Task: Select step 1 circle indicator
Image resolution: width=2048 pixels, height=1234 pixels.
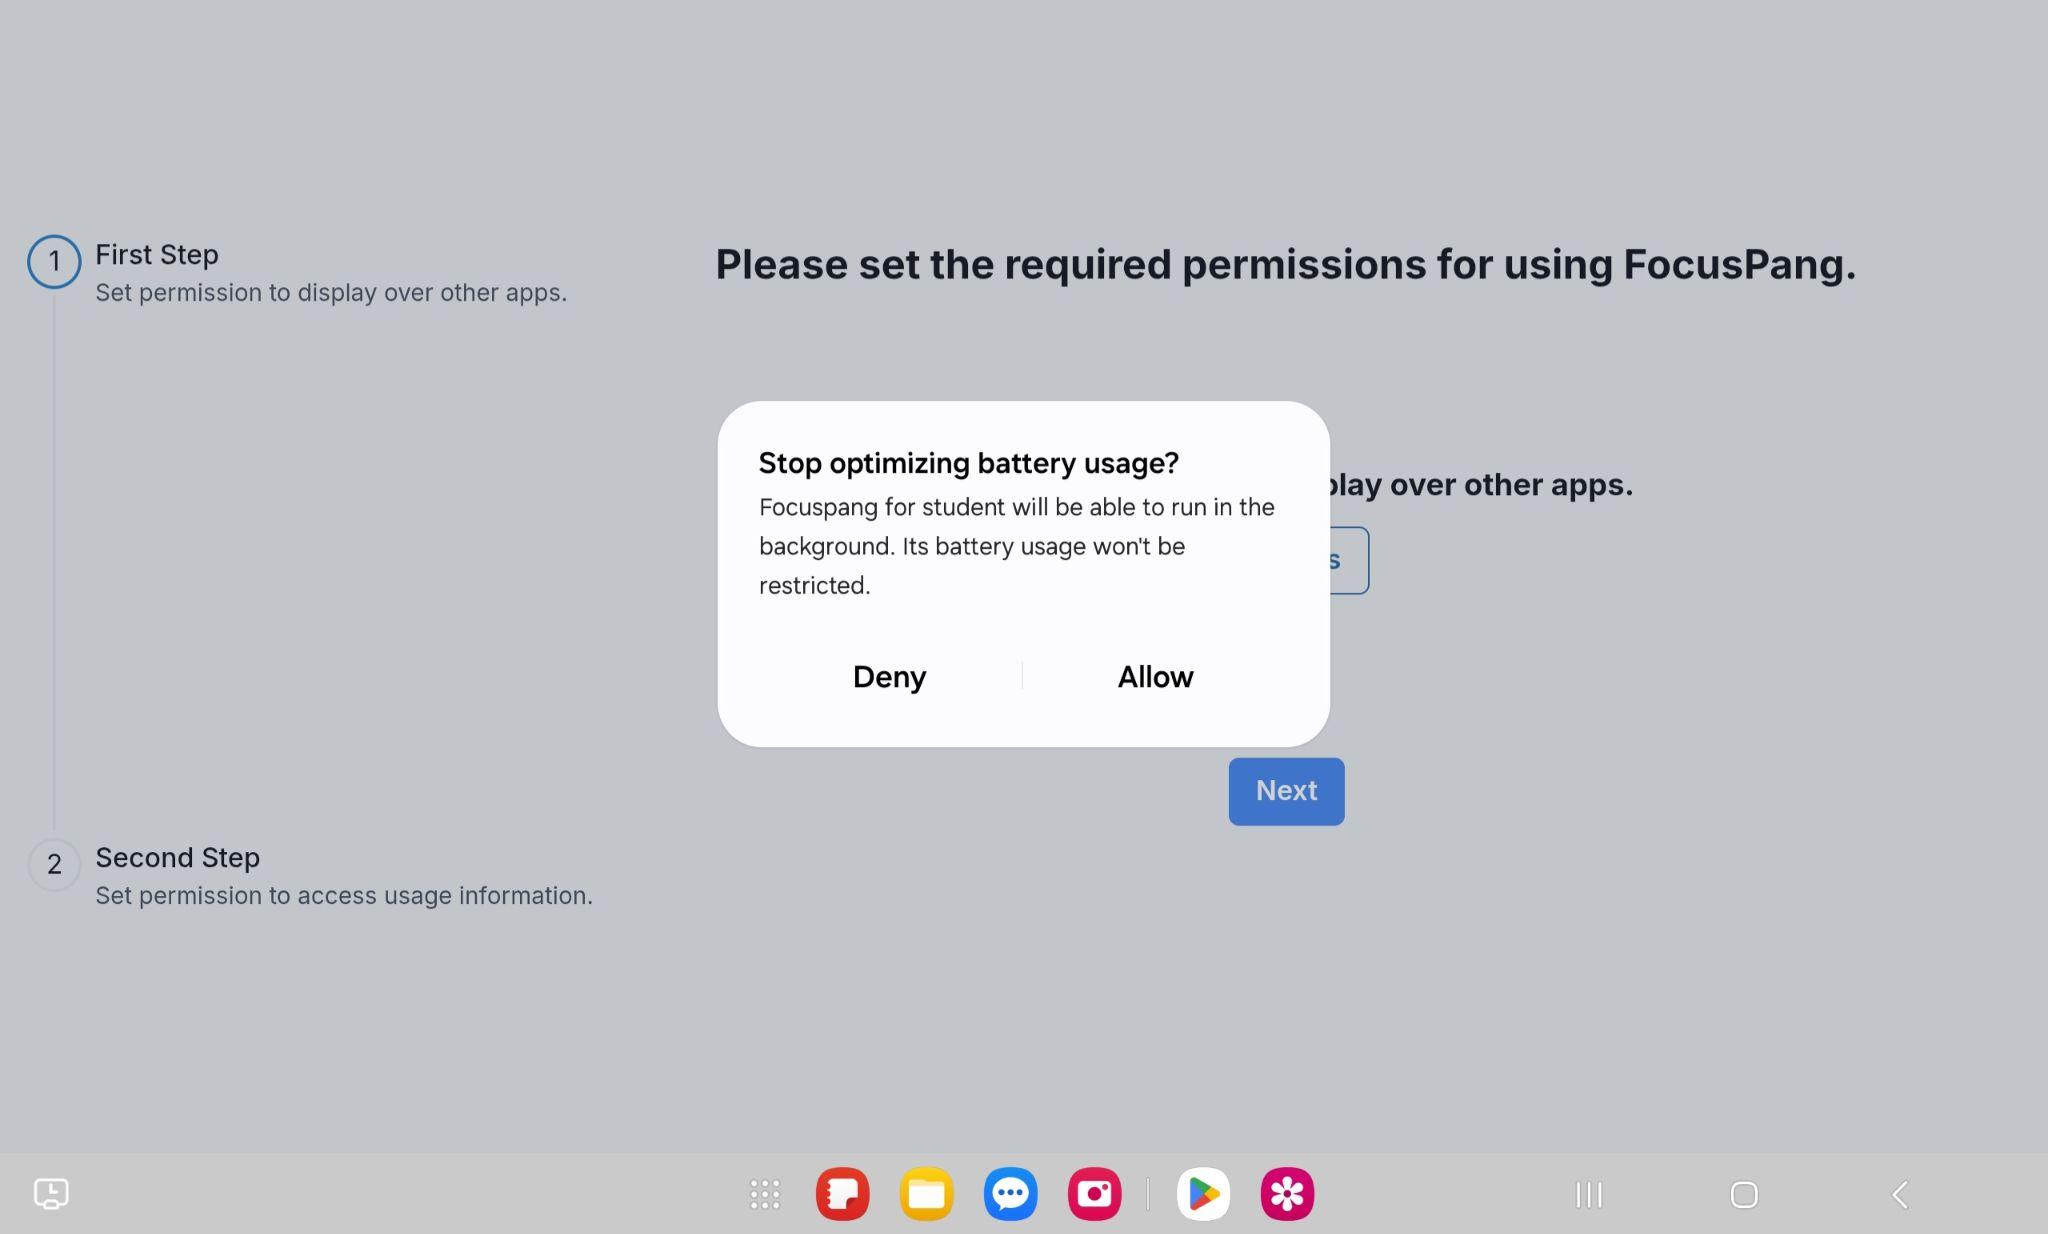Action: pyautogui.click(x=54, y=262)
